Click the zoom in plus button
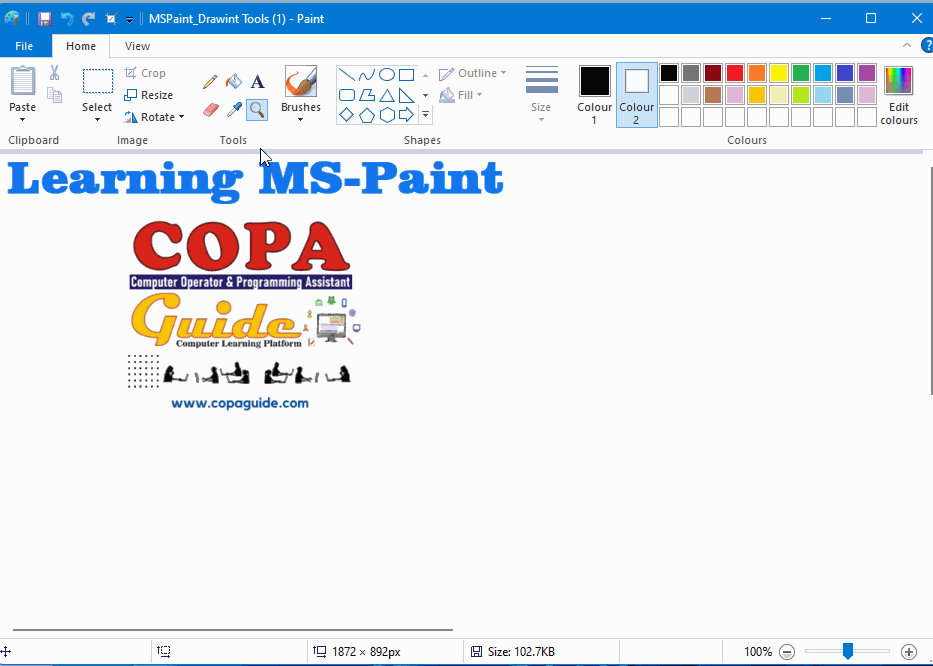This screenshot has width=933, height=666. [x=909, y=652]
